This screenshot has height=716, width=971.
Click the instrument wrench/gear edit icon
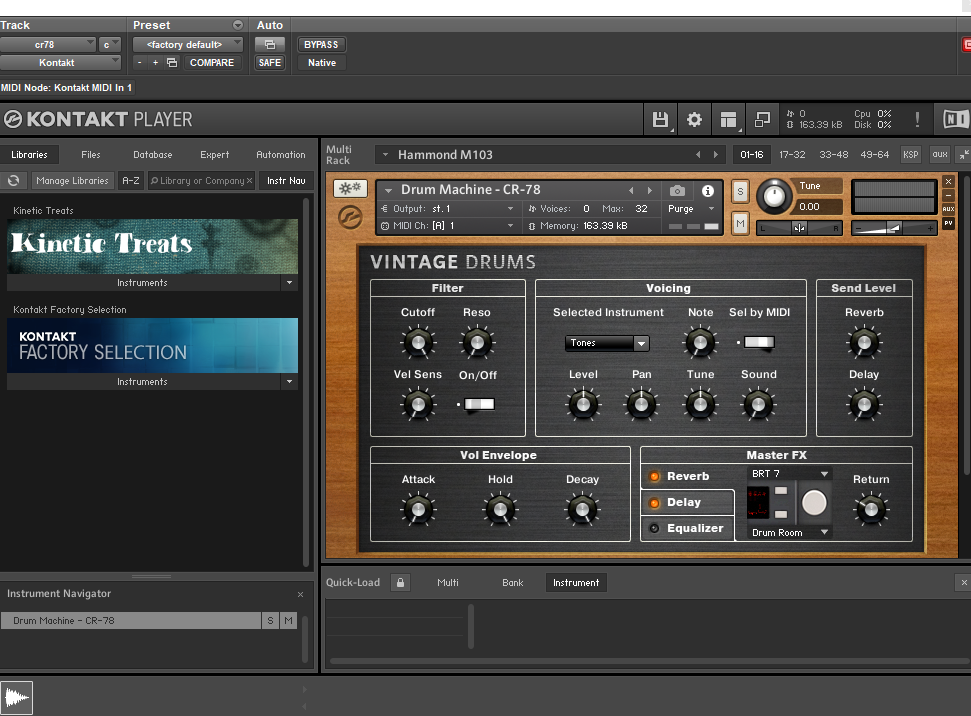pos(351,188)
